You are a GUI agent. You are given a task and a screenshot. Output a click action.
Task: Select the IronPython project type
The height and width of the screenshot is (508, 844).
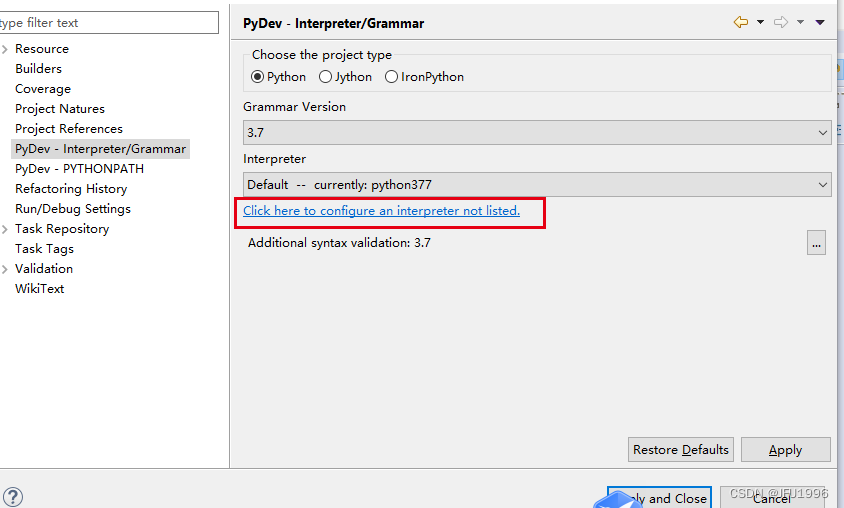(x=424, y=77)
